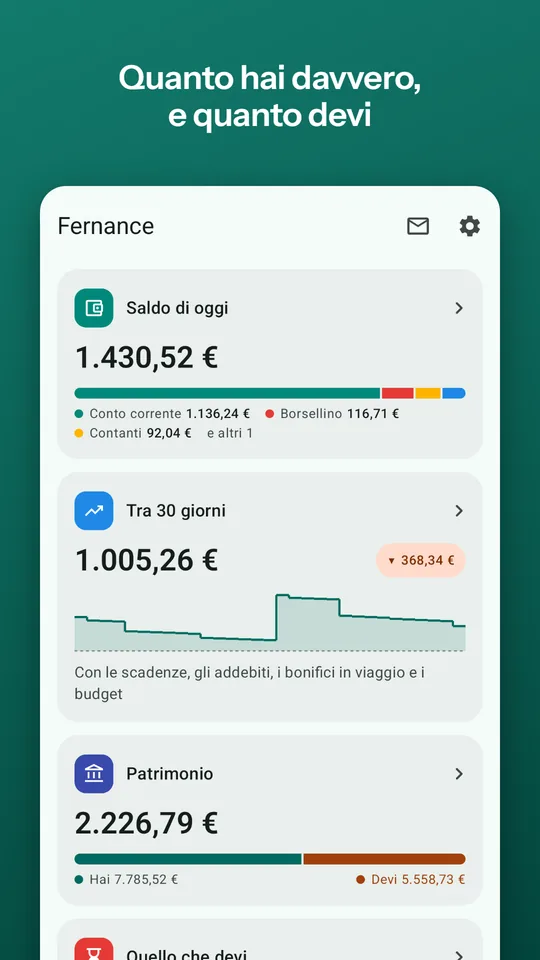540x960 pixels.
Task: Tap the green Hai segment of Patrimonio bar
Action: [x=188, y=859]
